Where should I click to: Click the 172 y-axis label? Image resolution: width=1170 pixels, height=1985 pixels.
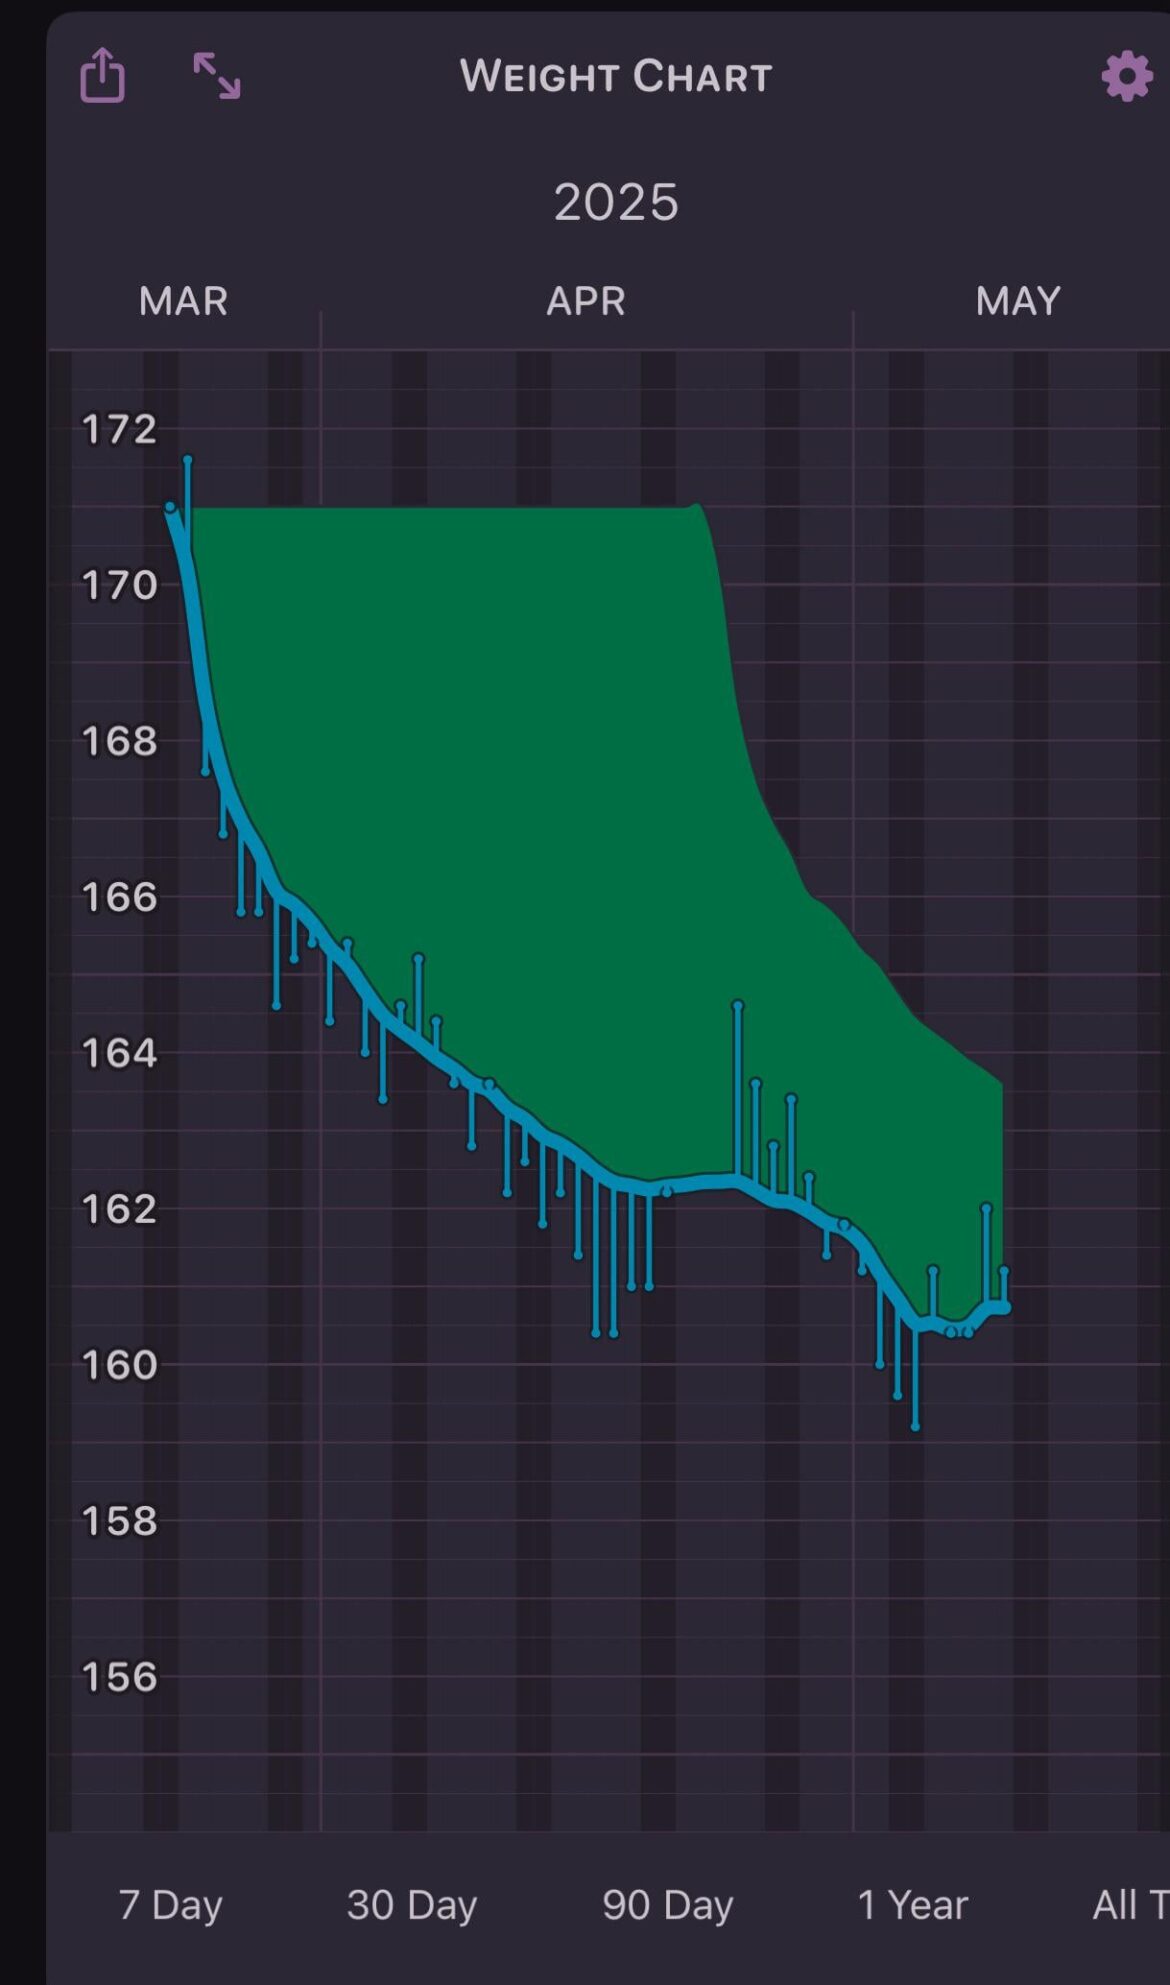(x=119, y=429)
